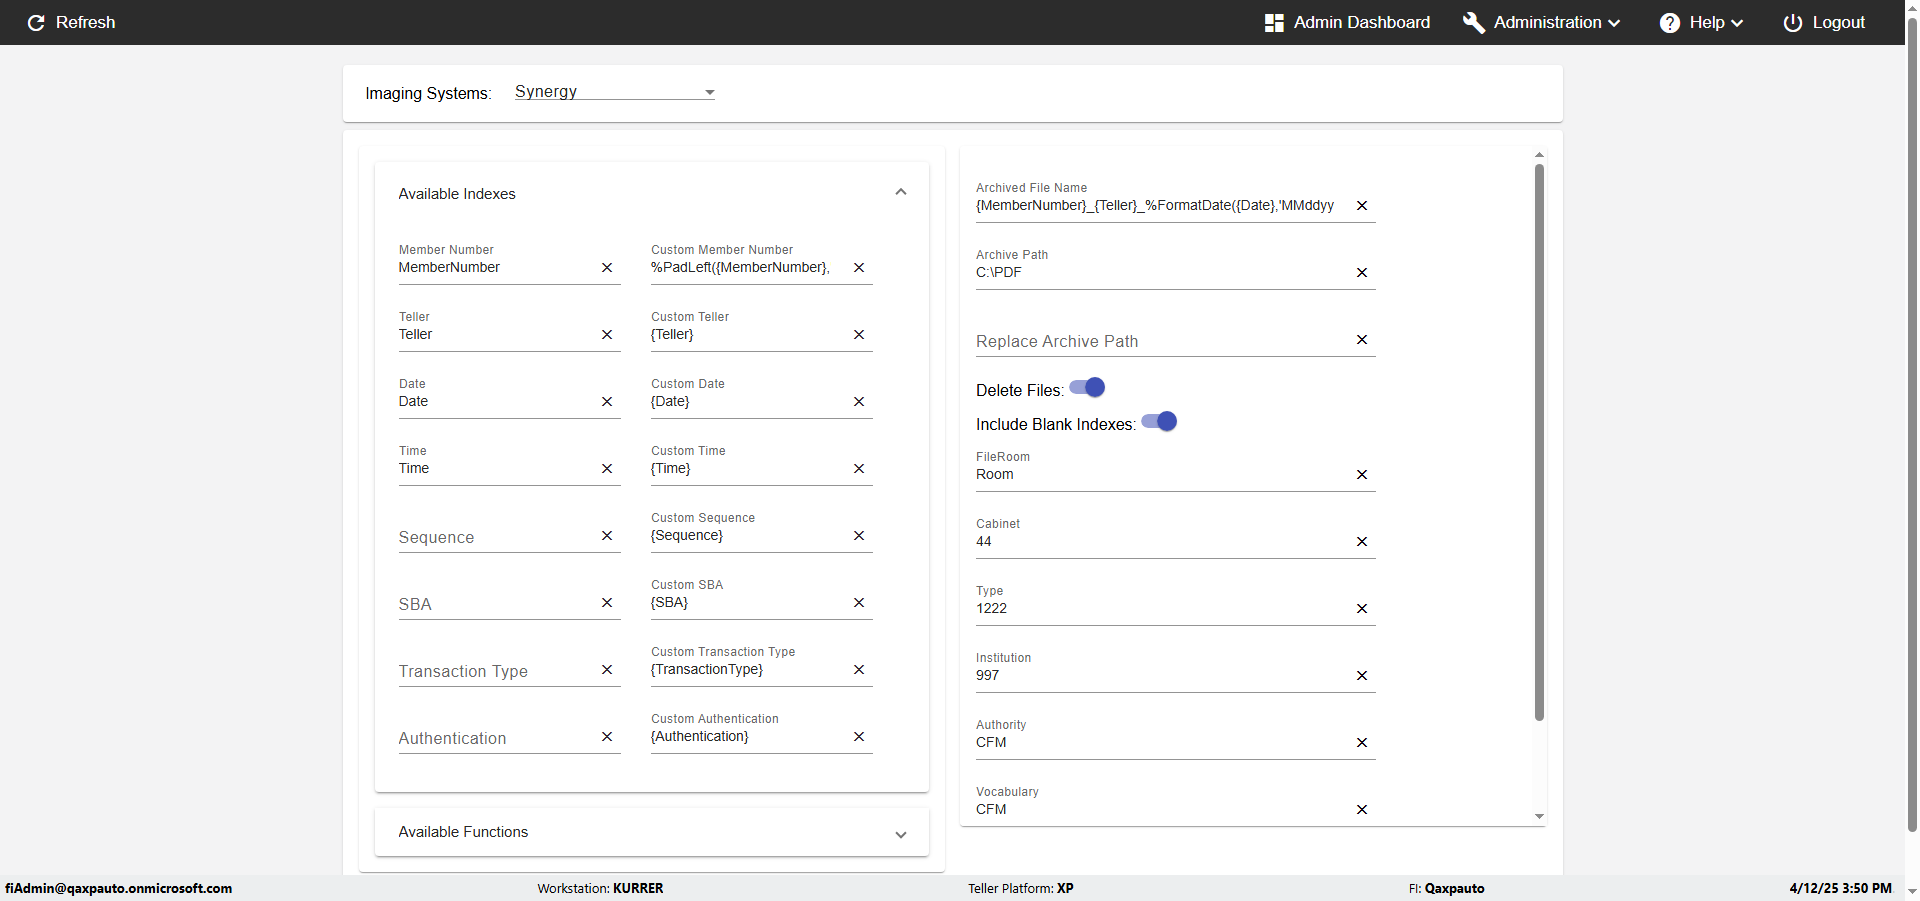
Task: Go to the Admin Dashboard
Action: 1347,22
